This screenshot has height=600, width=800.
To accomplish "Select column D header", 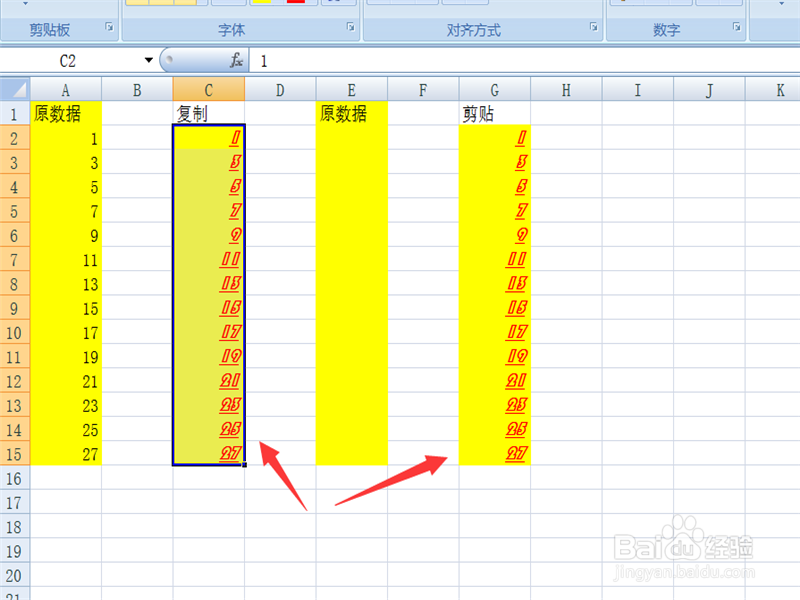I will 280,90.
